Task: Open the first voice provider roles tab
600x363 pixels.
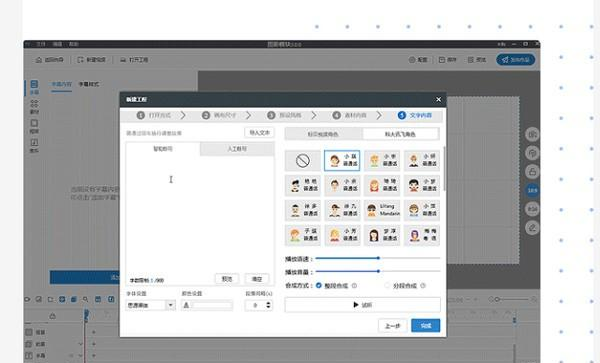Action: pos(323,134)
